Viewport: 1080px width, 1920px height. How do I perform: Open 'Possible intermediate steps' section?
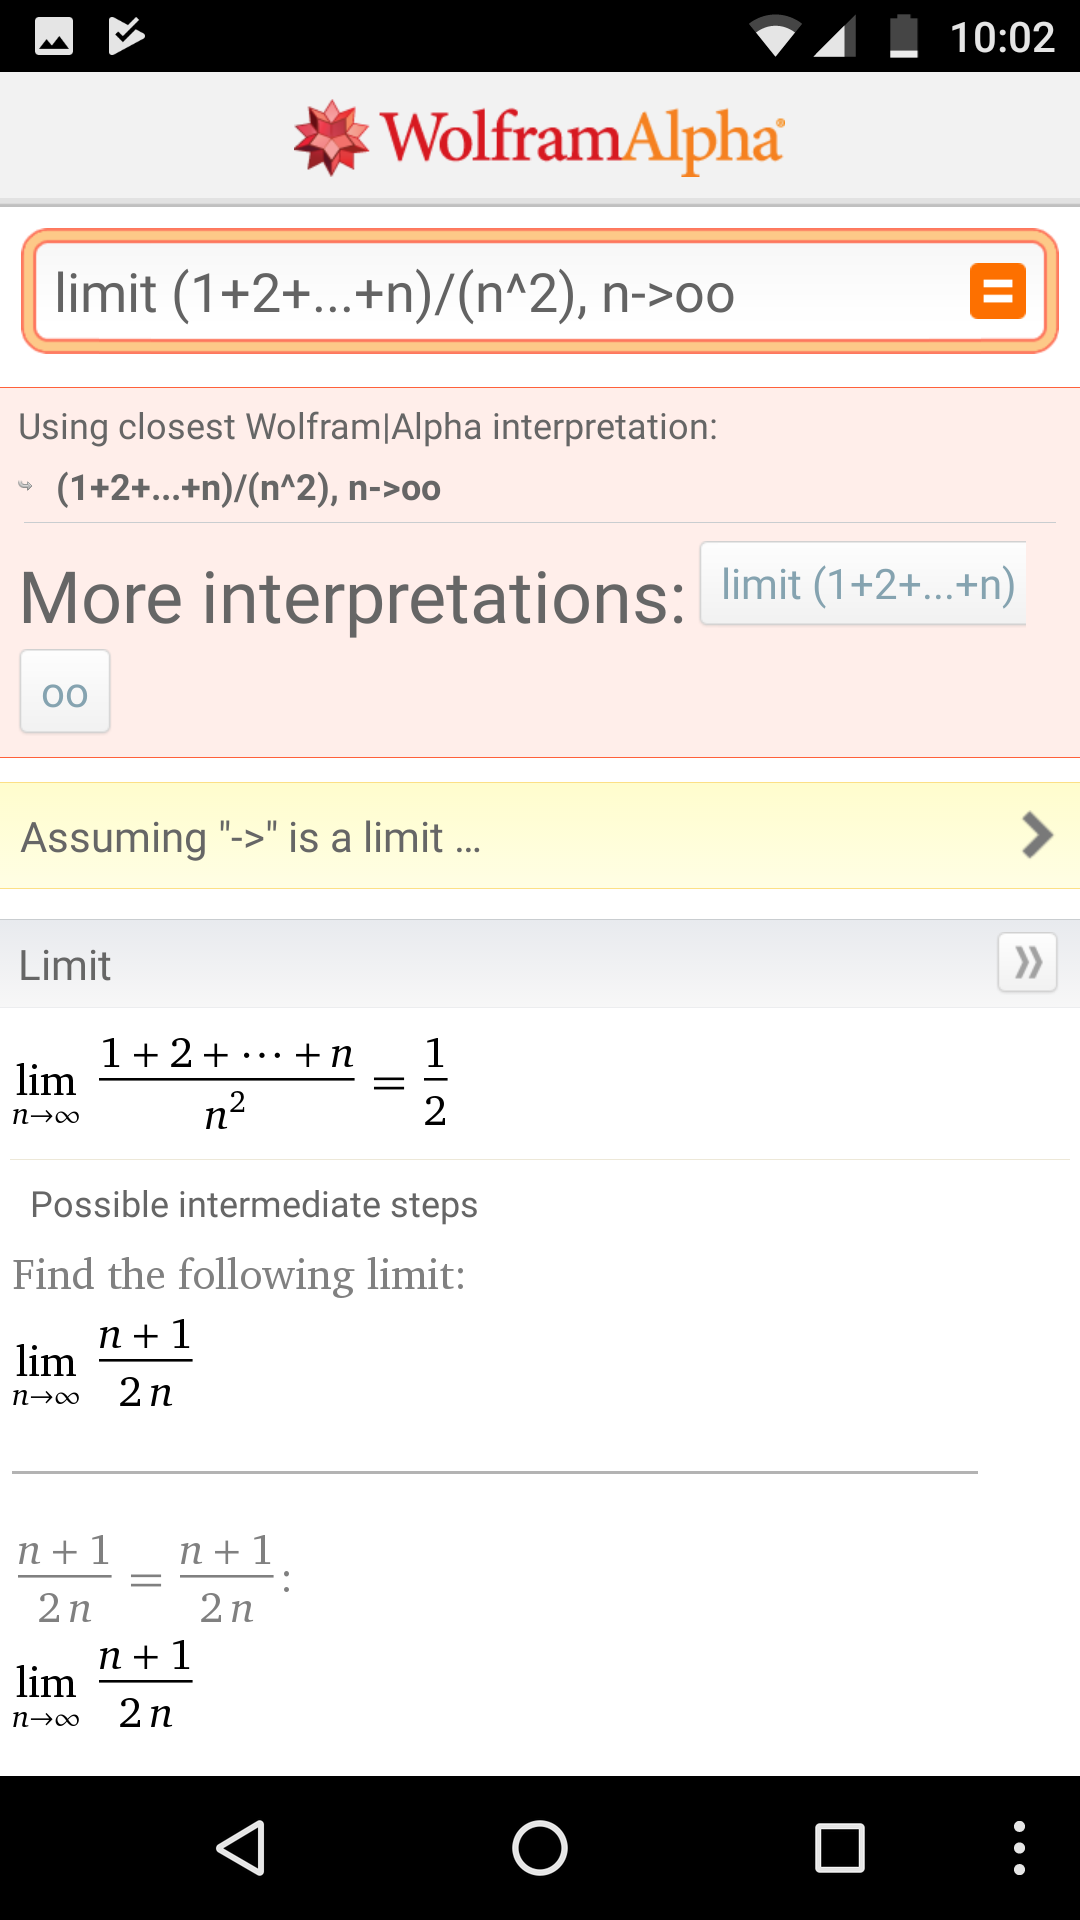click(x=254, y=1205)
